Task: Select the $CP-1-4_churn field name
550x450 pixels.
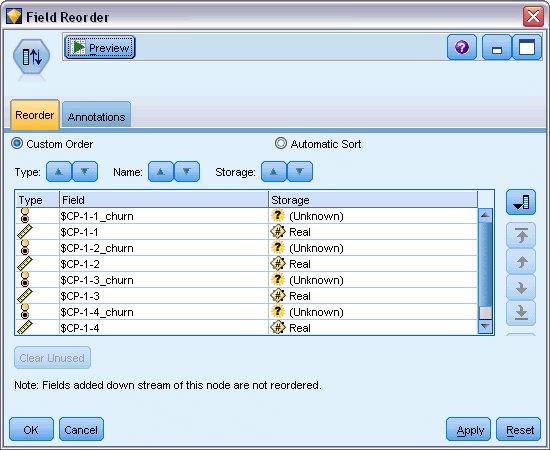Action: tap(97, 312)
